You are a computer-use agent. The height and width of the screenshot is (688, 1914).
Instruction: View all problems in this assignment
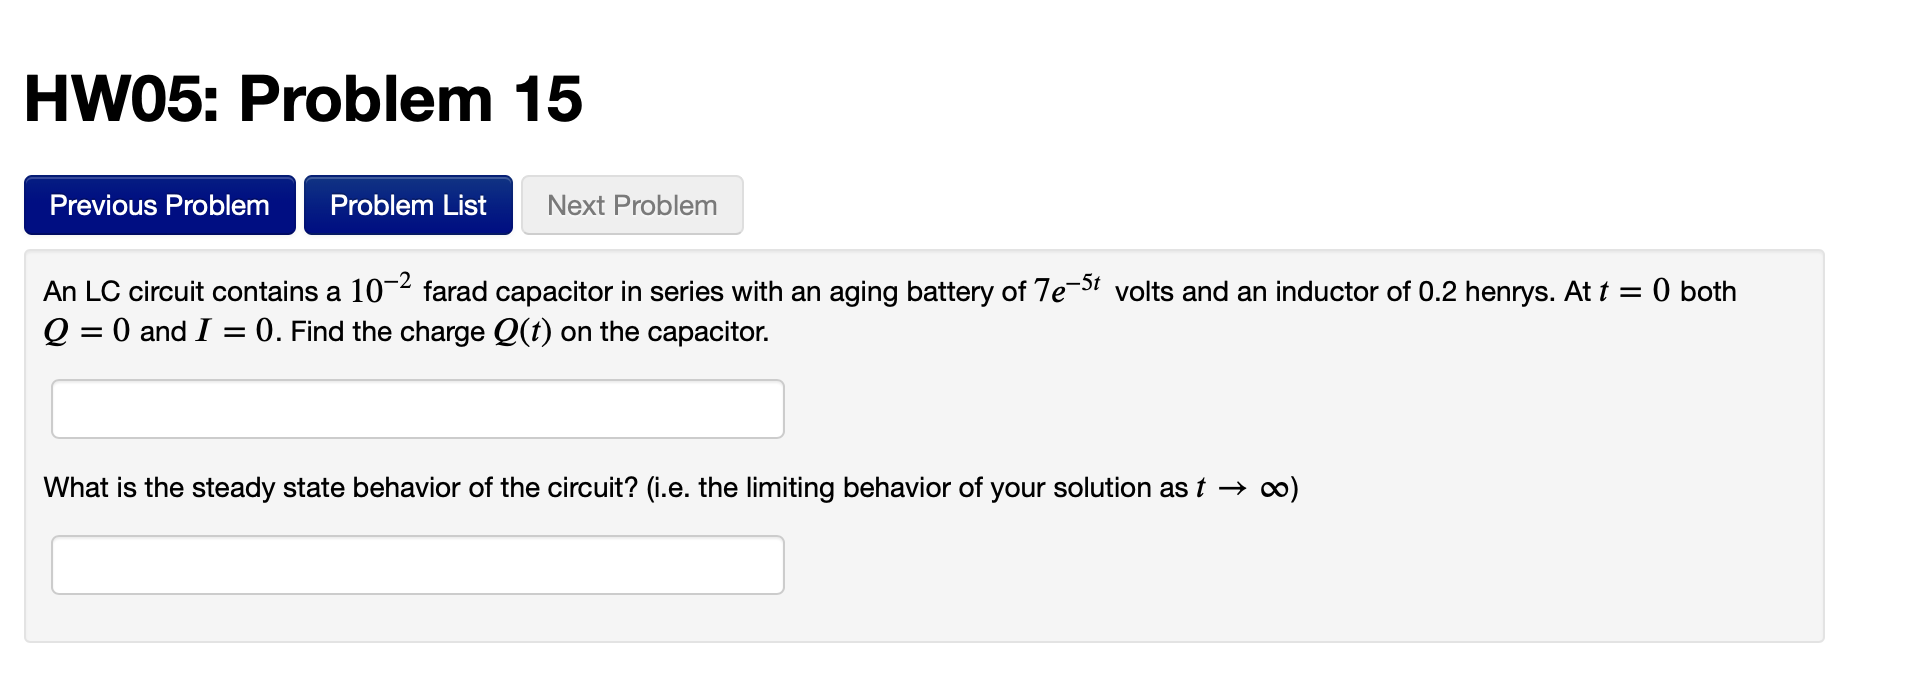407,204
